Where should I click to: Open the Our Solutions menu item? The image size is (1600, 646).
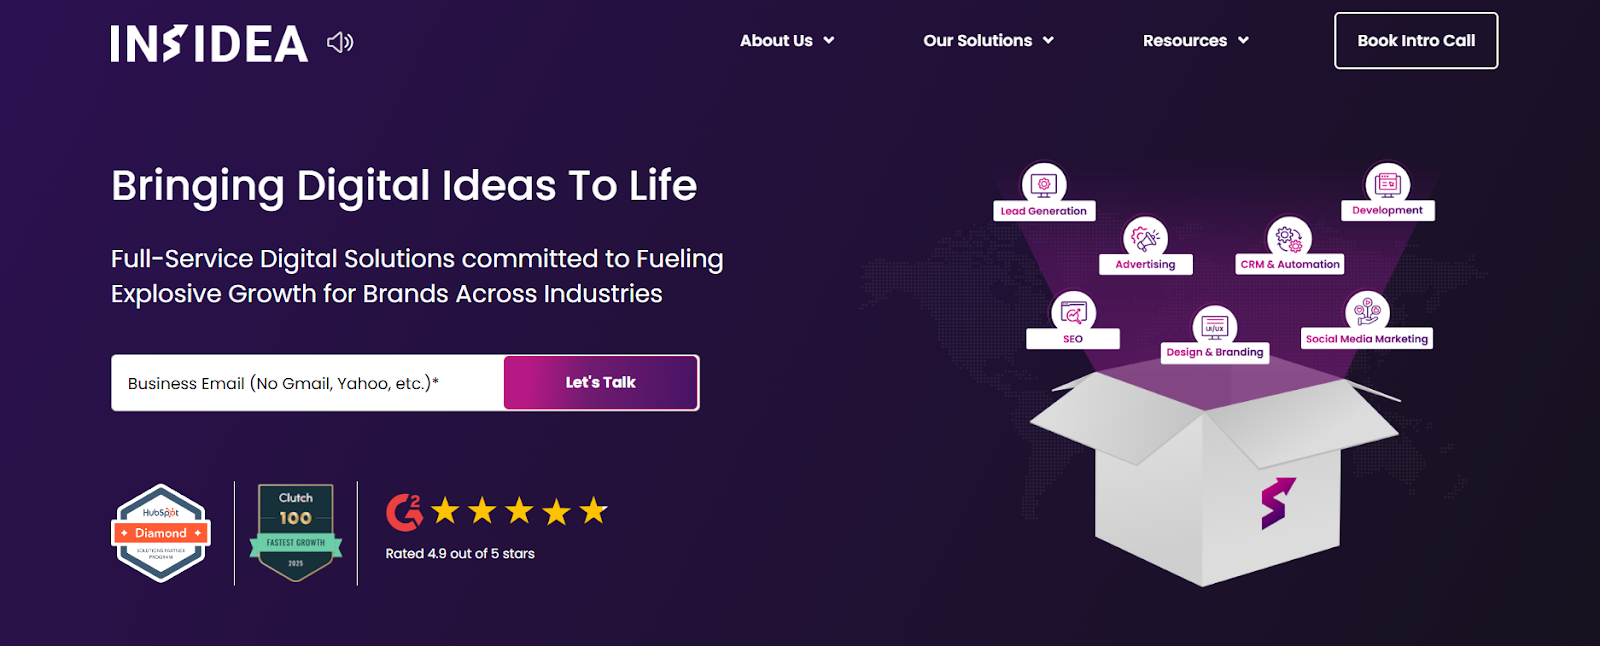click(977, 41)
